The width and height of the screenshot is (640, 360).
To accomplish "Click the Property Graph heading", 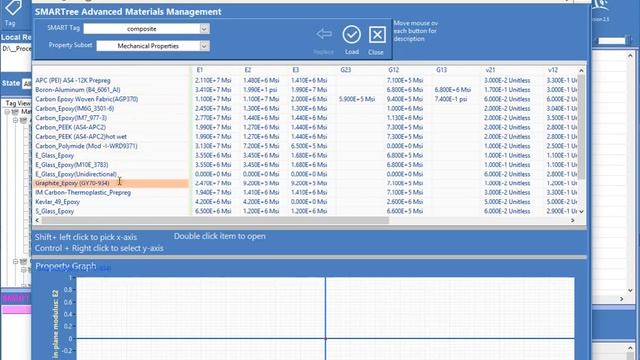I will 65,266.
